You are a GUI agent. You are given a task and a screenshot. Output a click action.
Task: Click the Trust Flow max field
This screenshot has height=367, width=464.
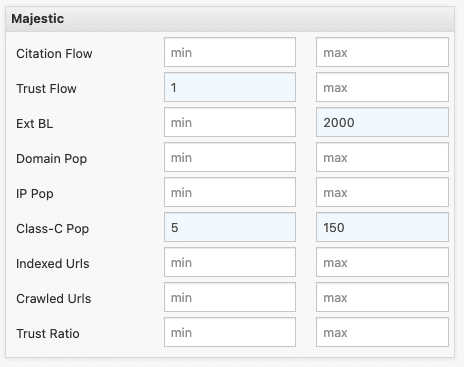coord(382,87)
